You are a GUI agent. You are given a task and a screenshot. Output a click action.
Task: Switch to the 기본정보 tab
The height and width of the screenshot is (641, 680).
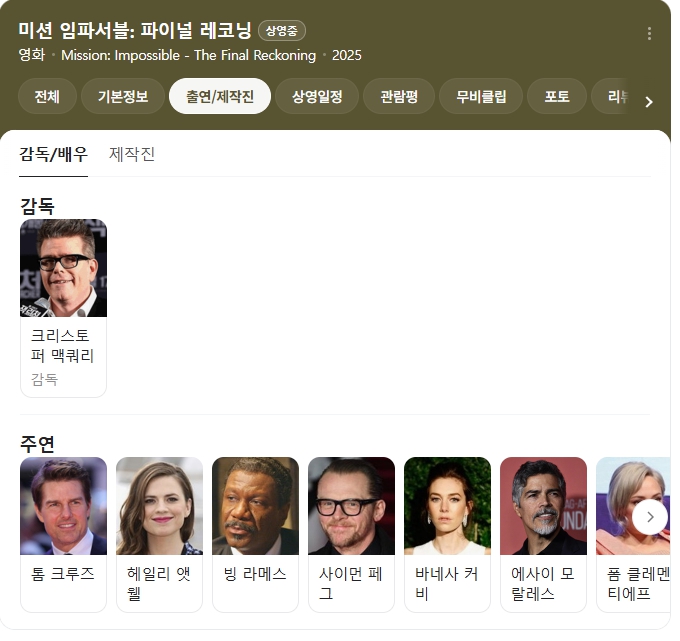tap(123, 96)
